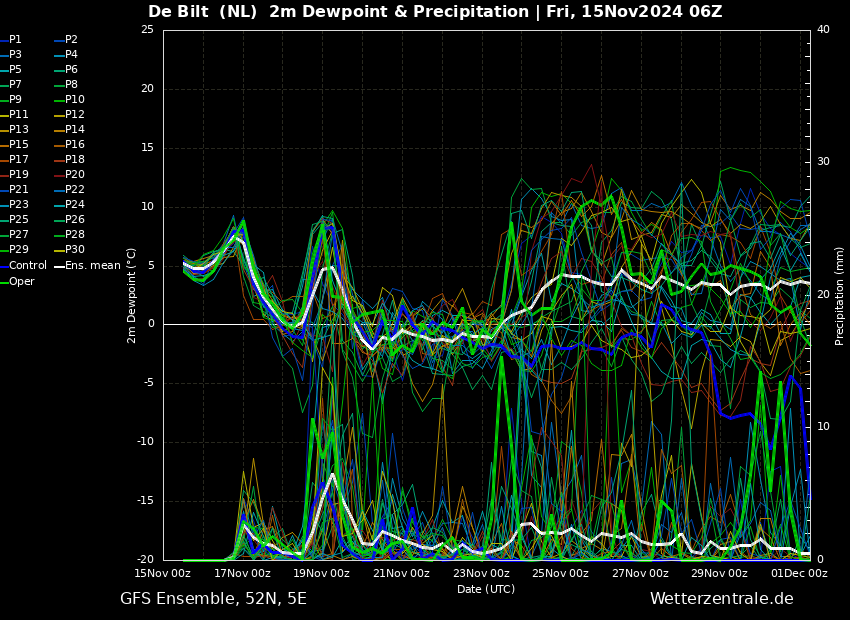Open the Wetterzentrale.de link
The height and width of the screenshot is (620, 850).
coord(721,599)
